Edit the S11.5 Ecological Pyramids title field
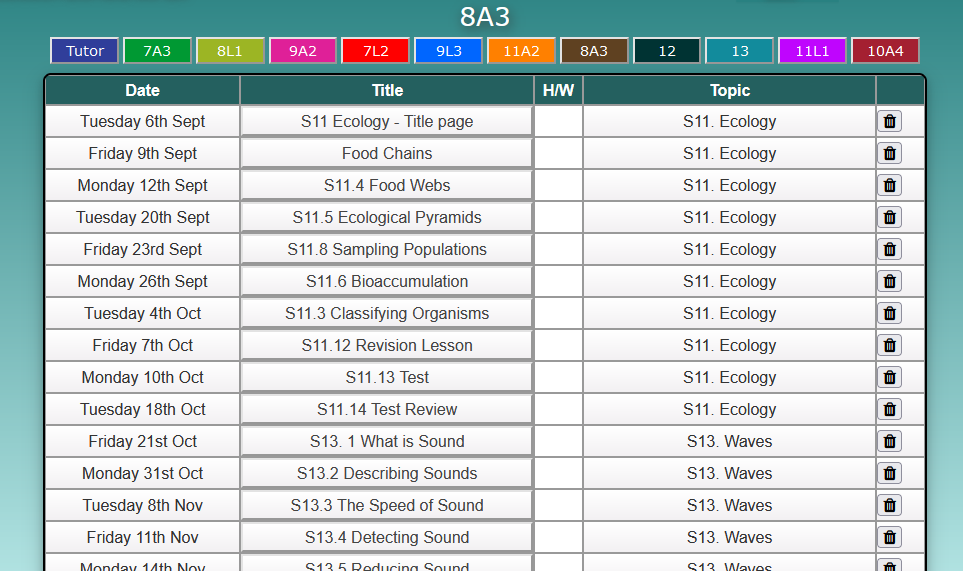This screenshot has width=963, height=571. (387, 217)
